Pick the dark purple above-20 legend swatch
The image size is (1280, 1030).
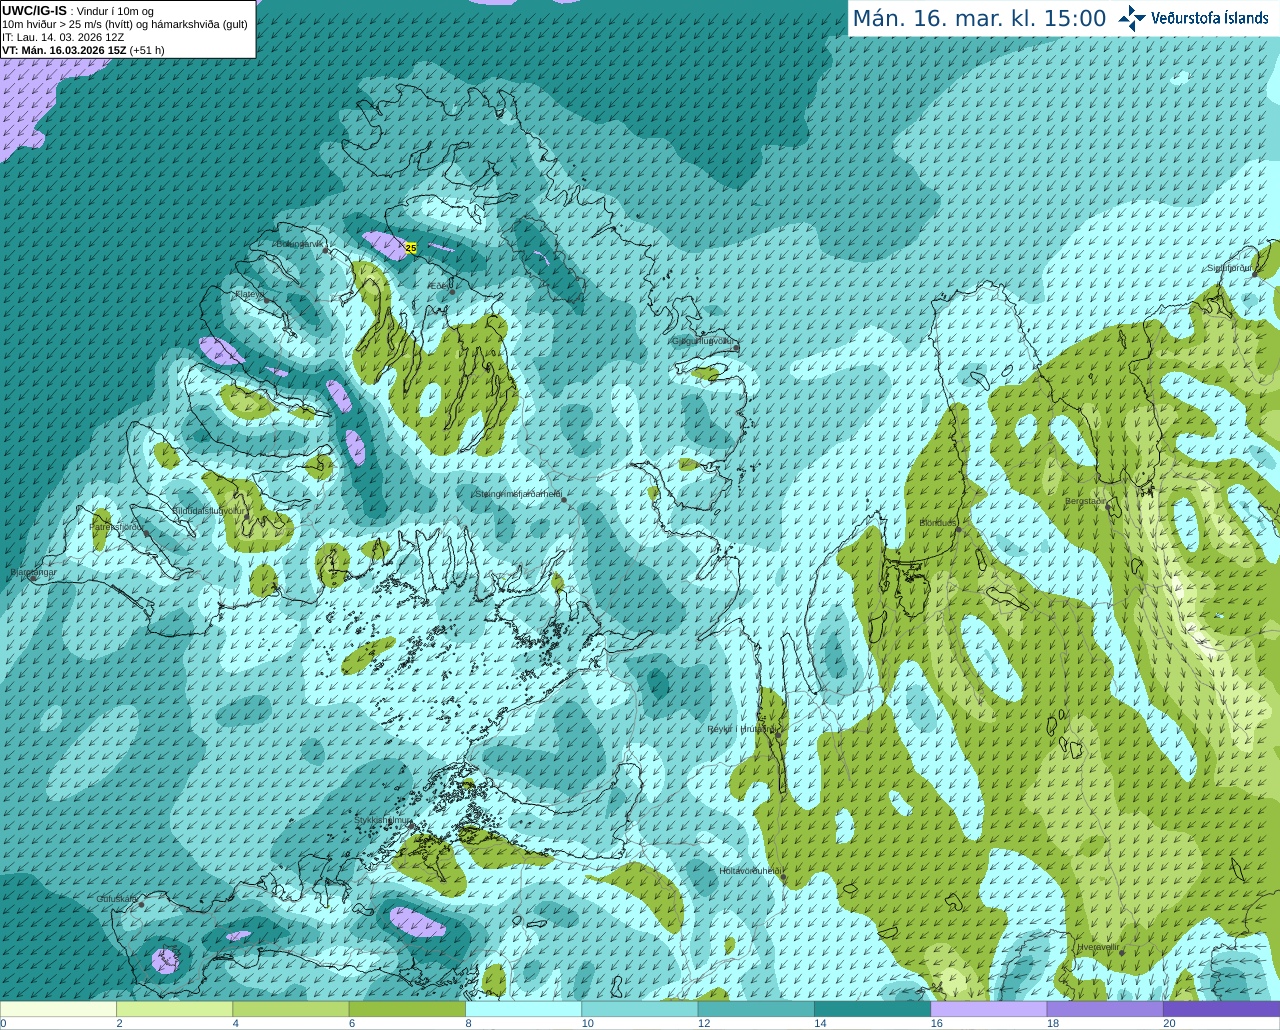click(1221, 1009)
